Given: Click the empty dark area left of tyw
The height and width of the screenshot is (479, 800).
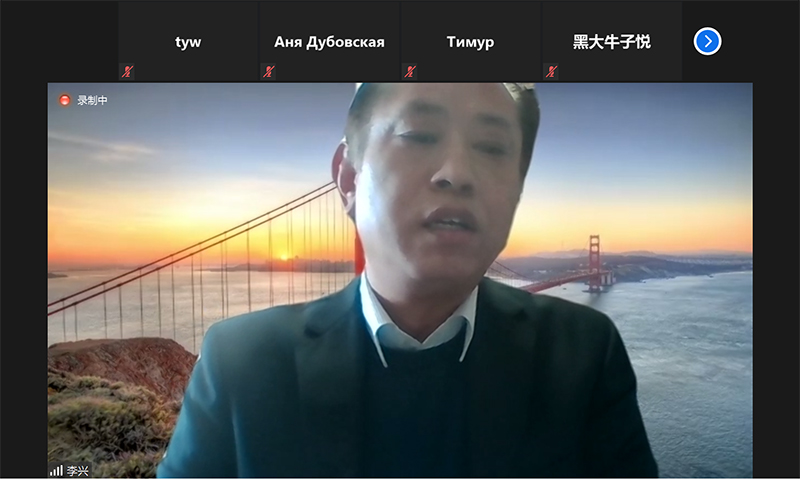Looking at the screenshot, I should [58, 42].
